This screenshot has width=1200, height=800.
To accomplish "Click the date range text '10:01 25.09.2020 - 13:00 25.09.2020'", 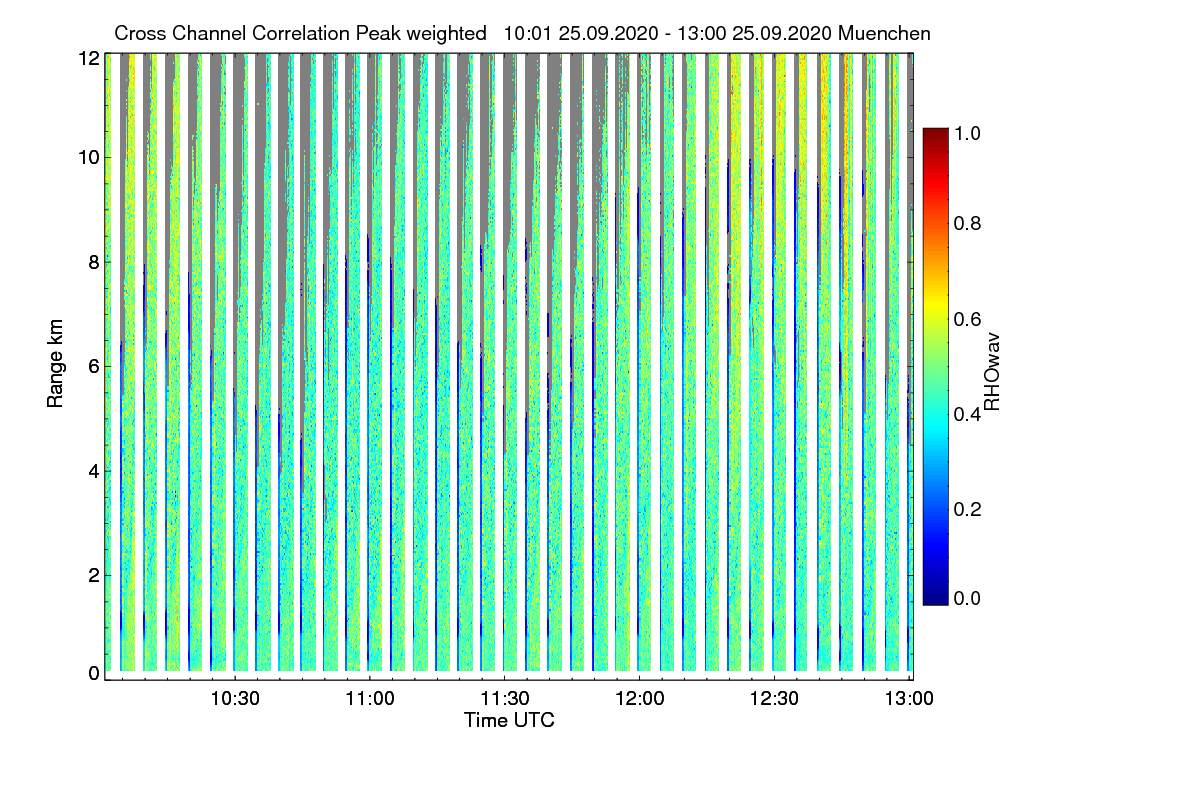I will pos(669,33).
